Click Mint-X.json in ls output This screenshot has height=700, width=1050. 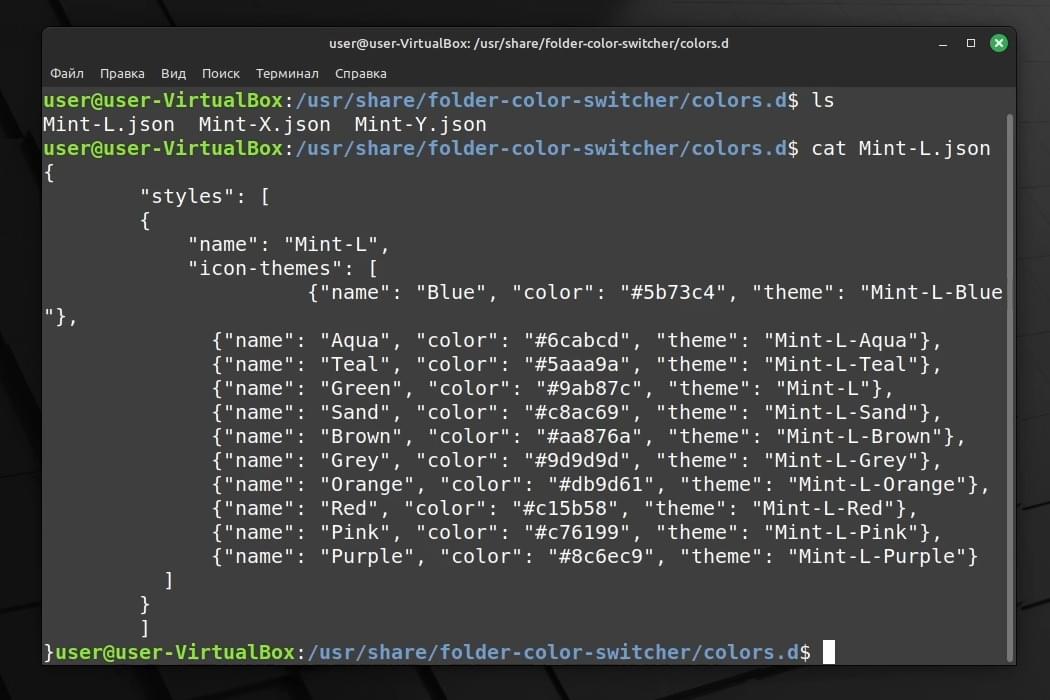265,125
